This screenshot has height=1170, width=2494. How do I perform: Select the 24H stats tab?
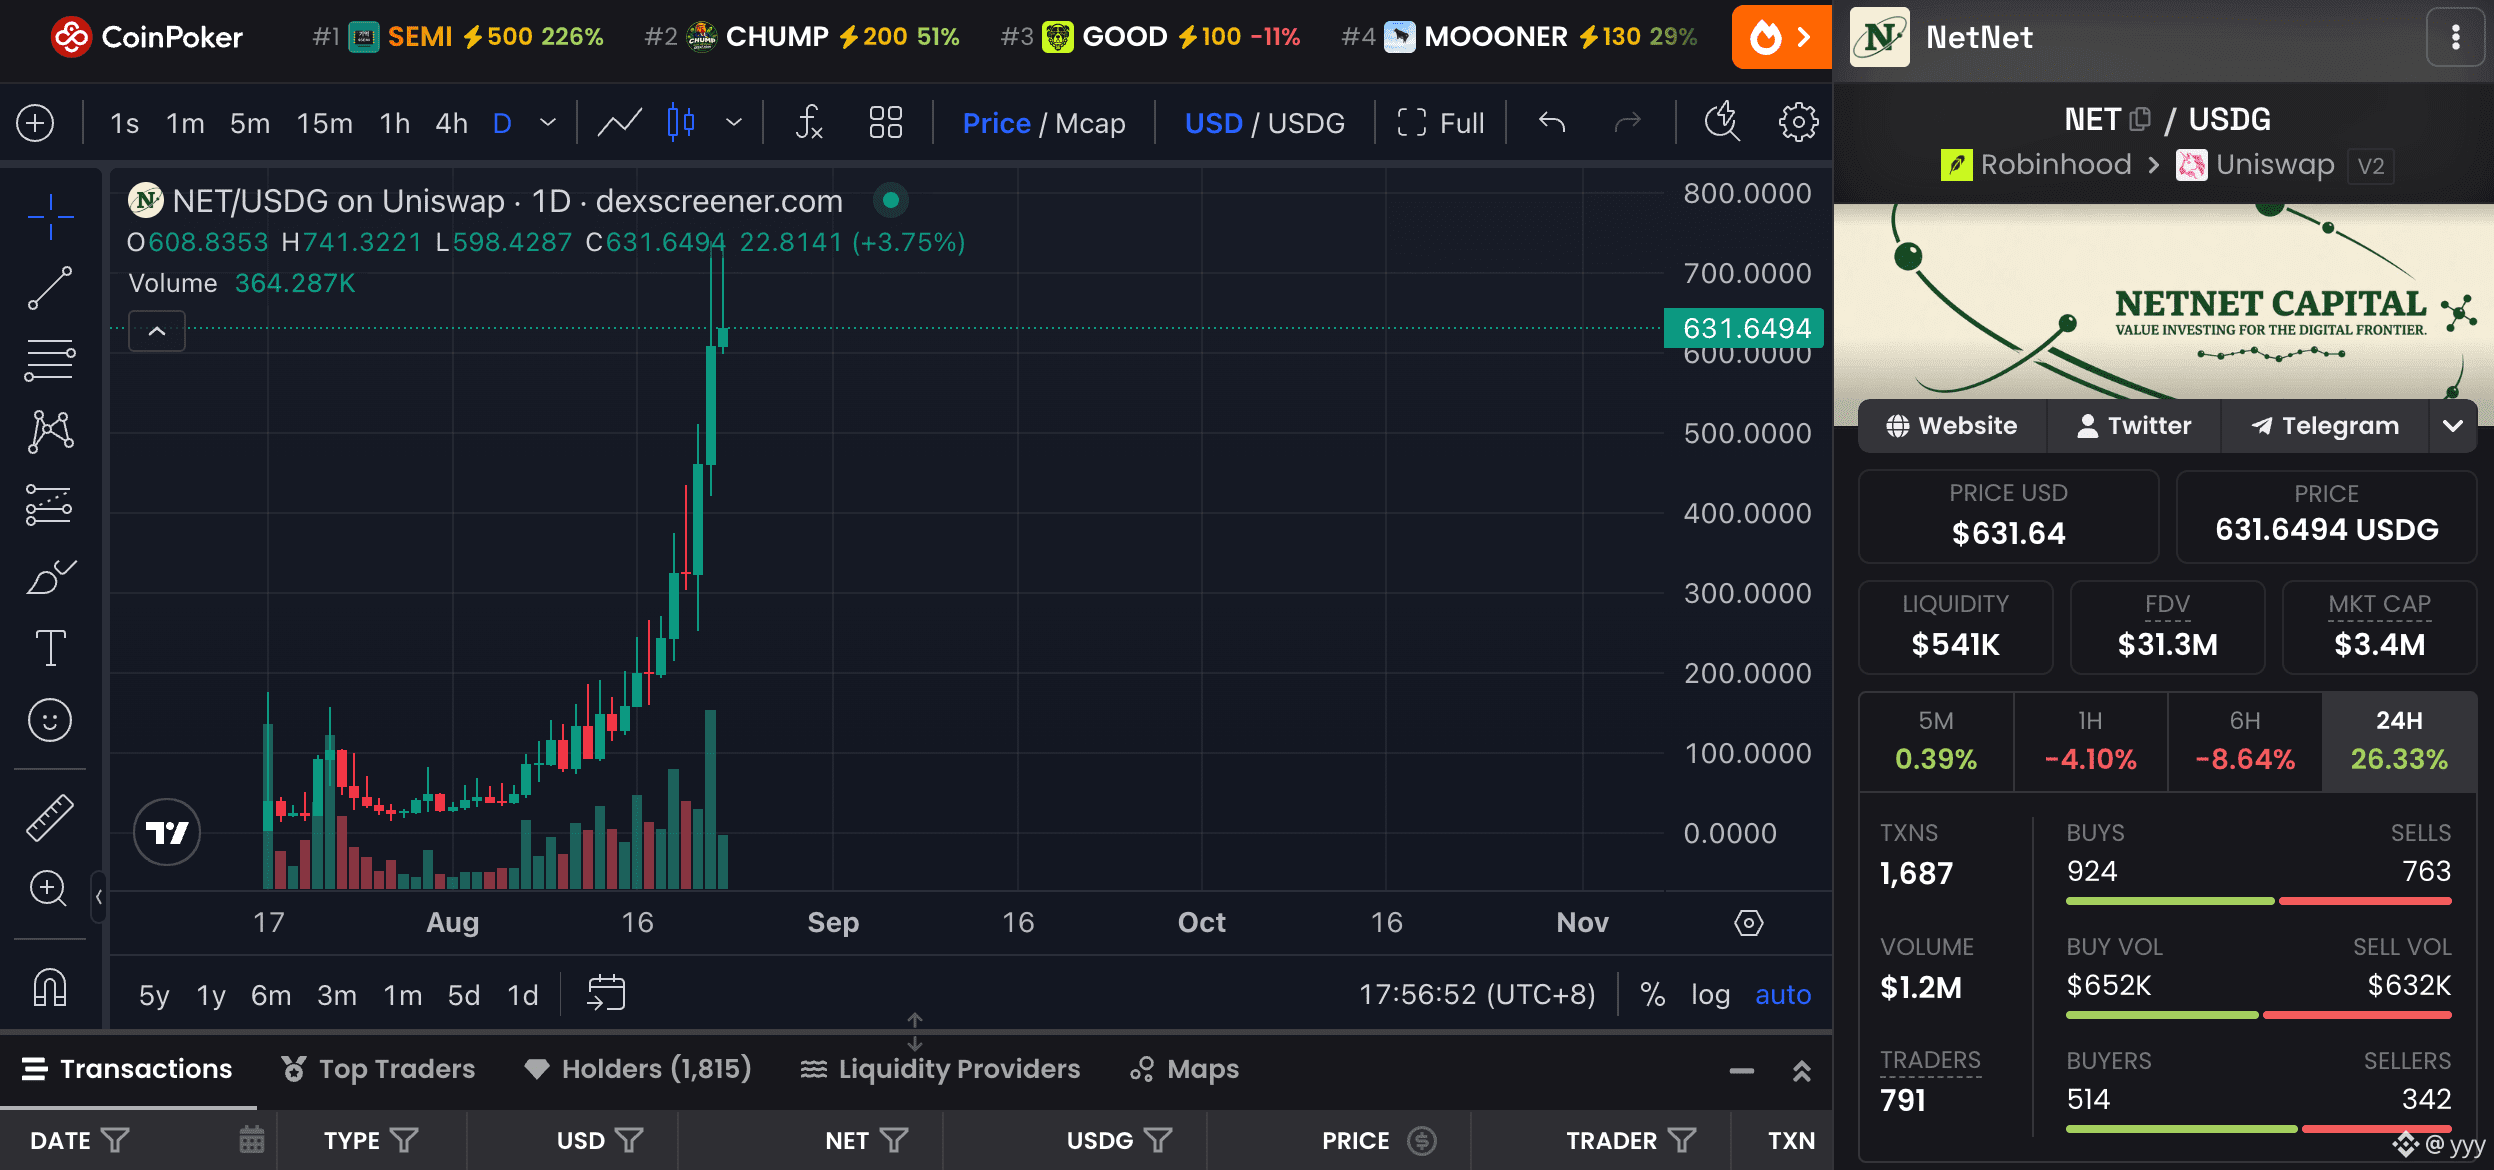(x=2399, y=741)
